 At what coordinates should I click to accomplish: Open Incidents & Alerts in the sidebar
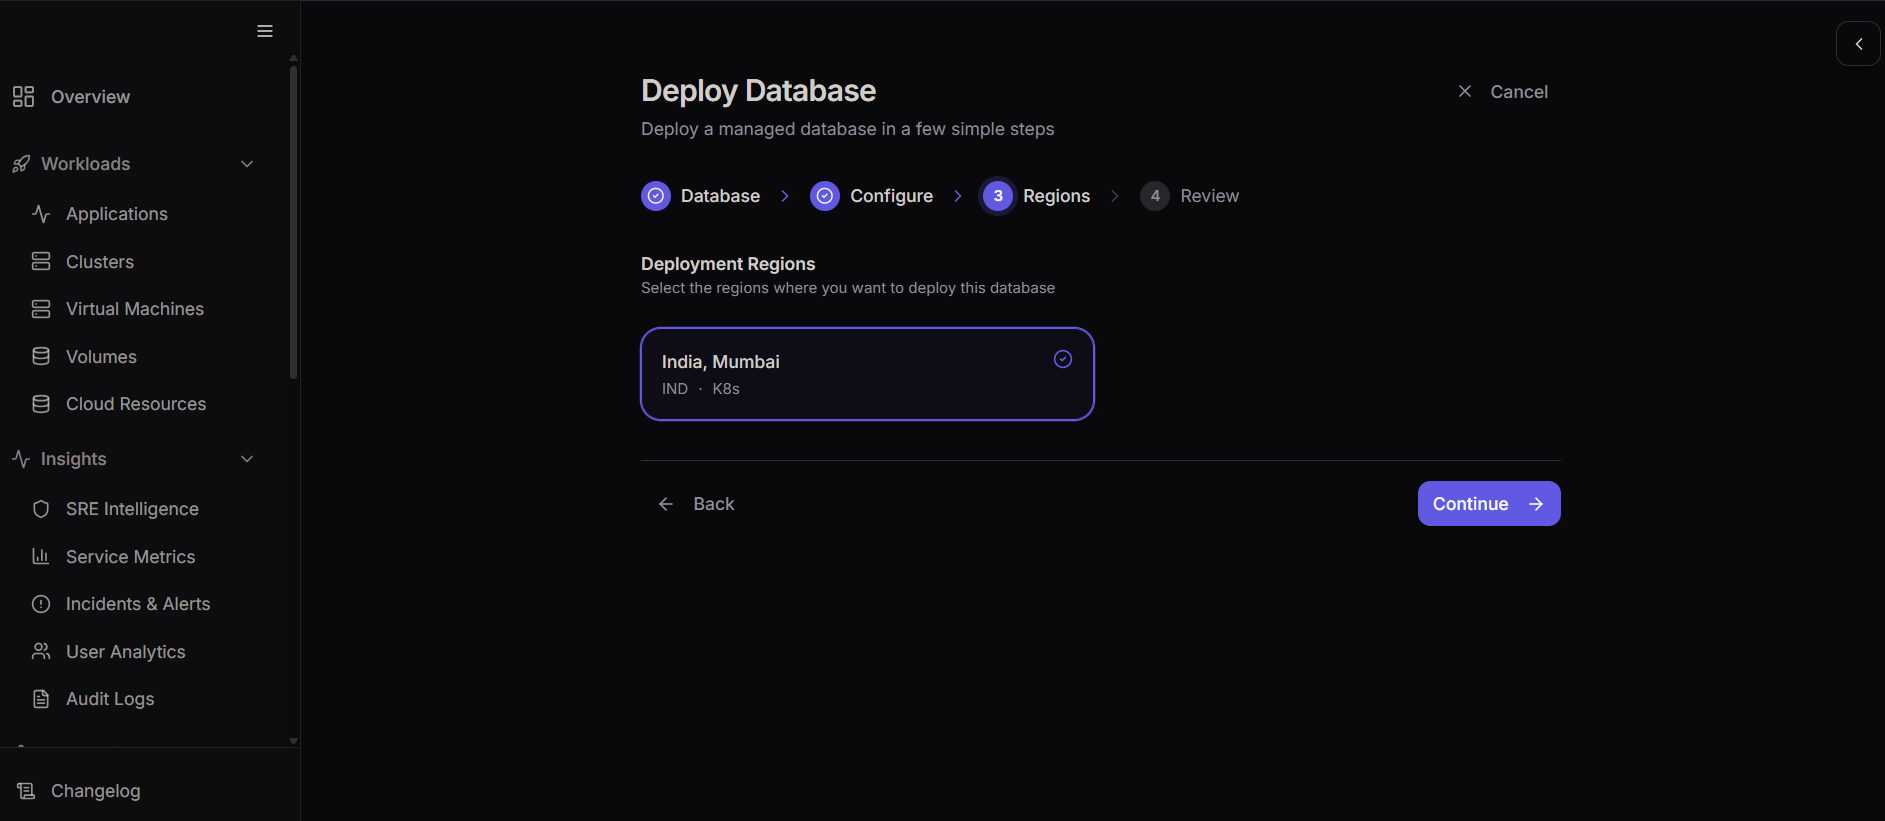138,604
